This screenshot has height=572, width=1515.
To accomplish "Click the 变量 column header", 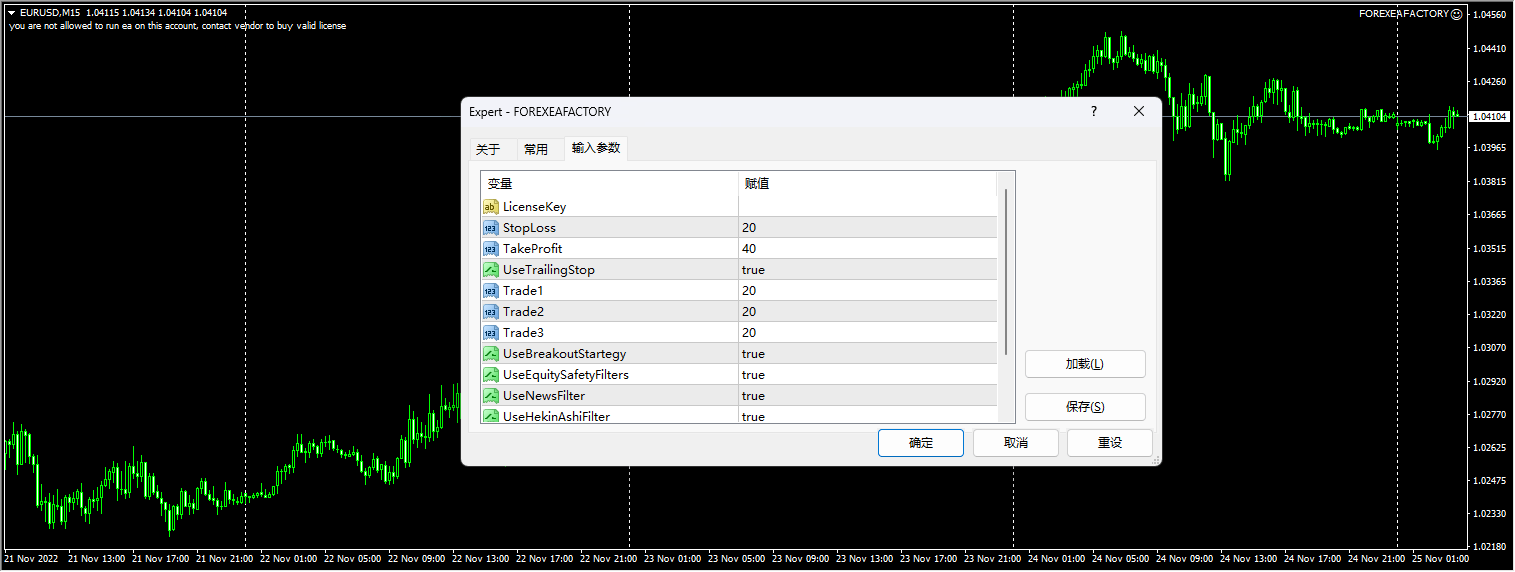I will [610, 184].
